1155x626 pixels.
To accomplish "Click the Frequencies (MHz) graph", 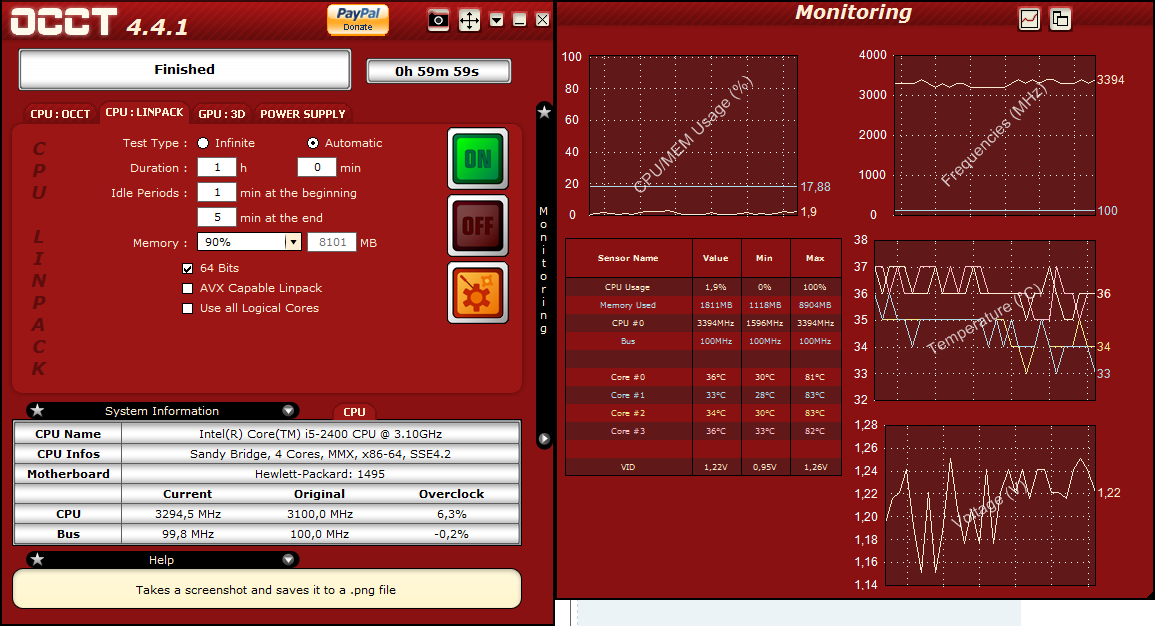I will click(x=994, y=135).
